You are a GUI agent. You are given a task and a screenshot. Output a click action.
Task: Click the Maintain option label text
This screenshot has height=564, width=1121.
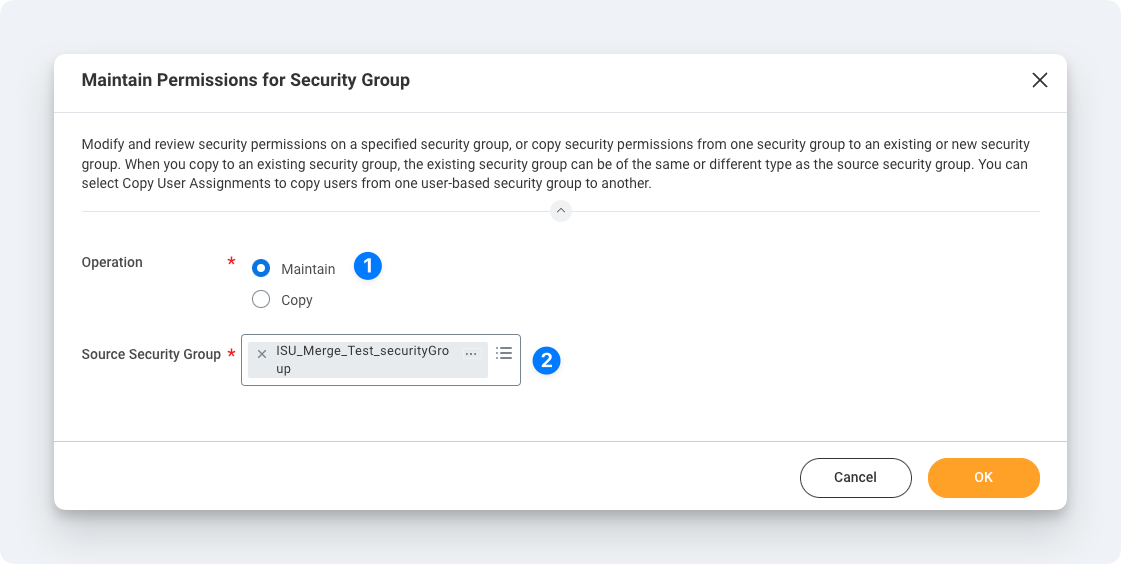click(308, 269)
